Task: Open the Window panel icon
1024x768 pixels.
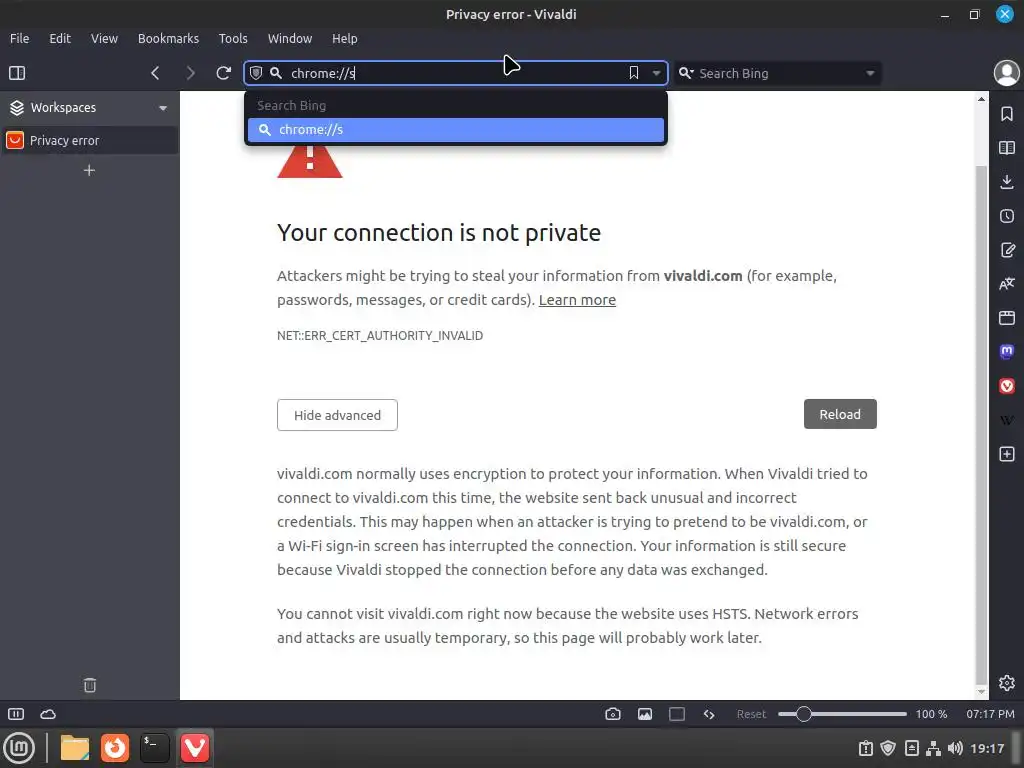Action: click(x=1006, y=318)
